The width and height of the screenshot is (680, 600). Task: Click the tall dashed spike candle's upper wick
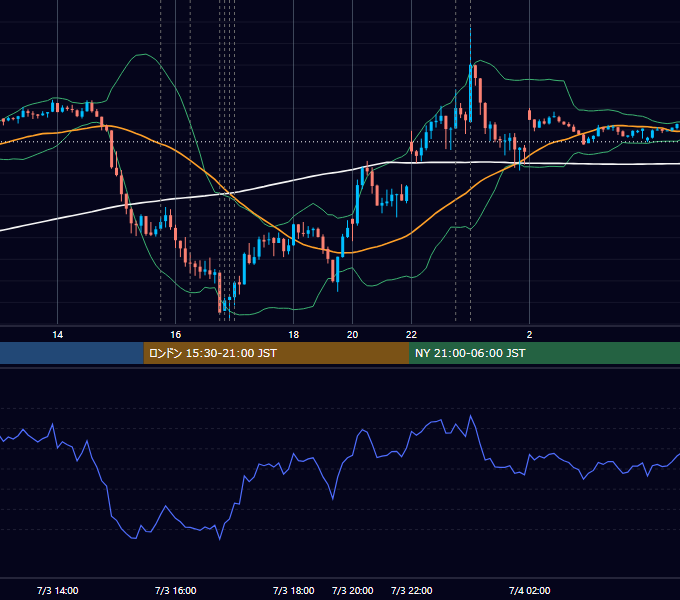pos(471,46)
